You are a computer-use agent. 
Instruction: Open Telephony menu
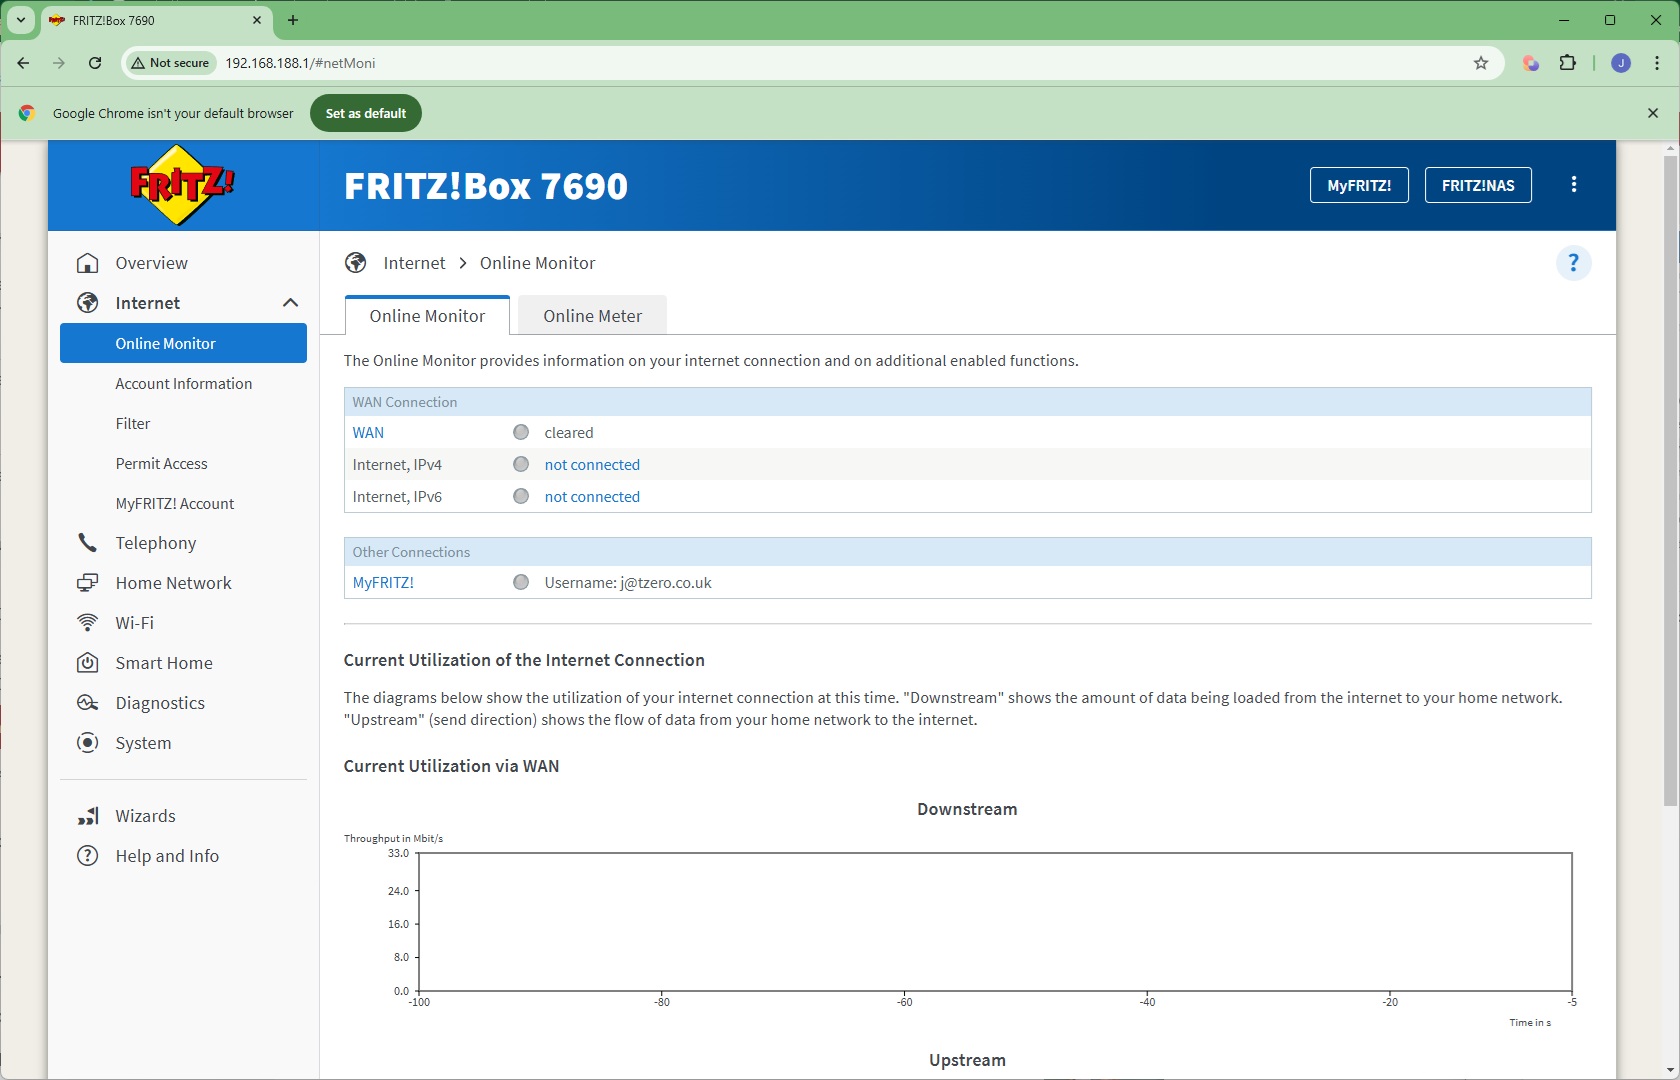pyautogui.click(x=156, y=543)
